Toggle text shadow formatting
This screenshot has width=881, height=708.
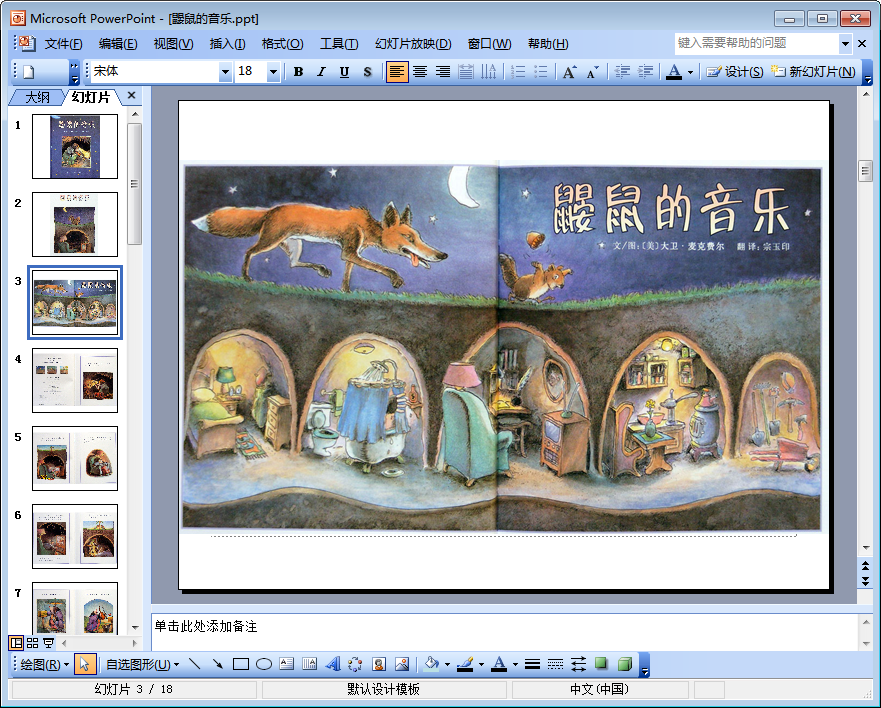[367, 72]
